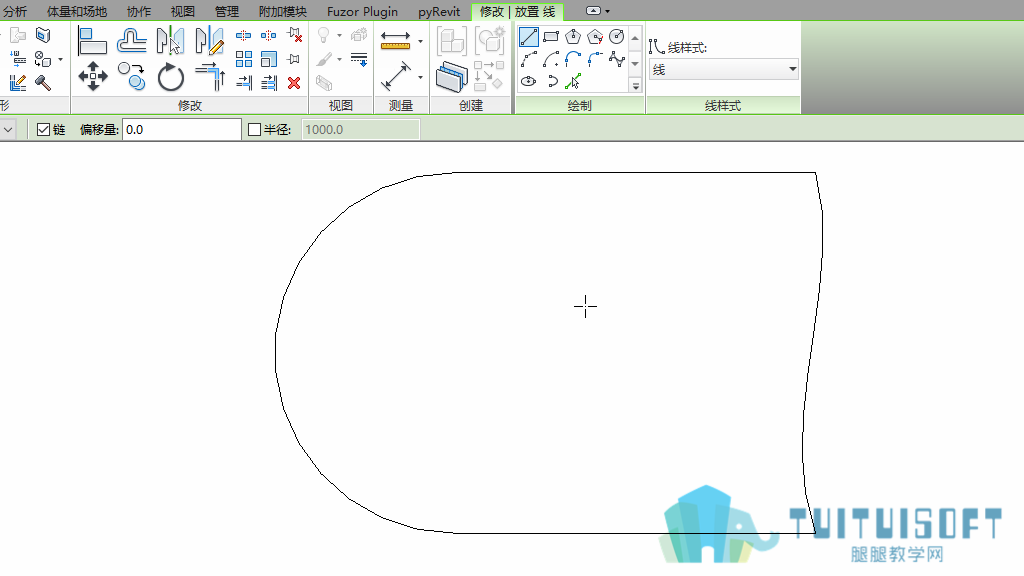Click the 修改 panel title

[x=189, y=105]
